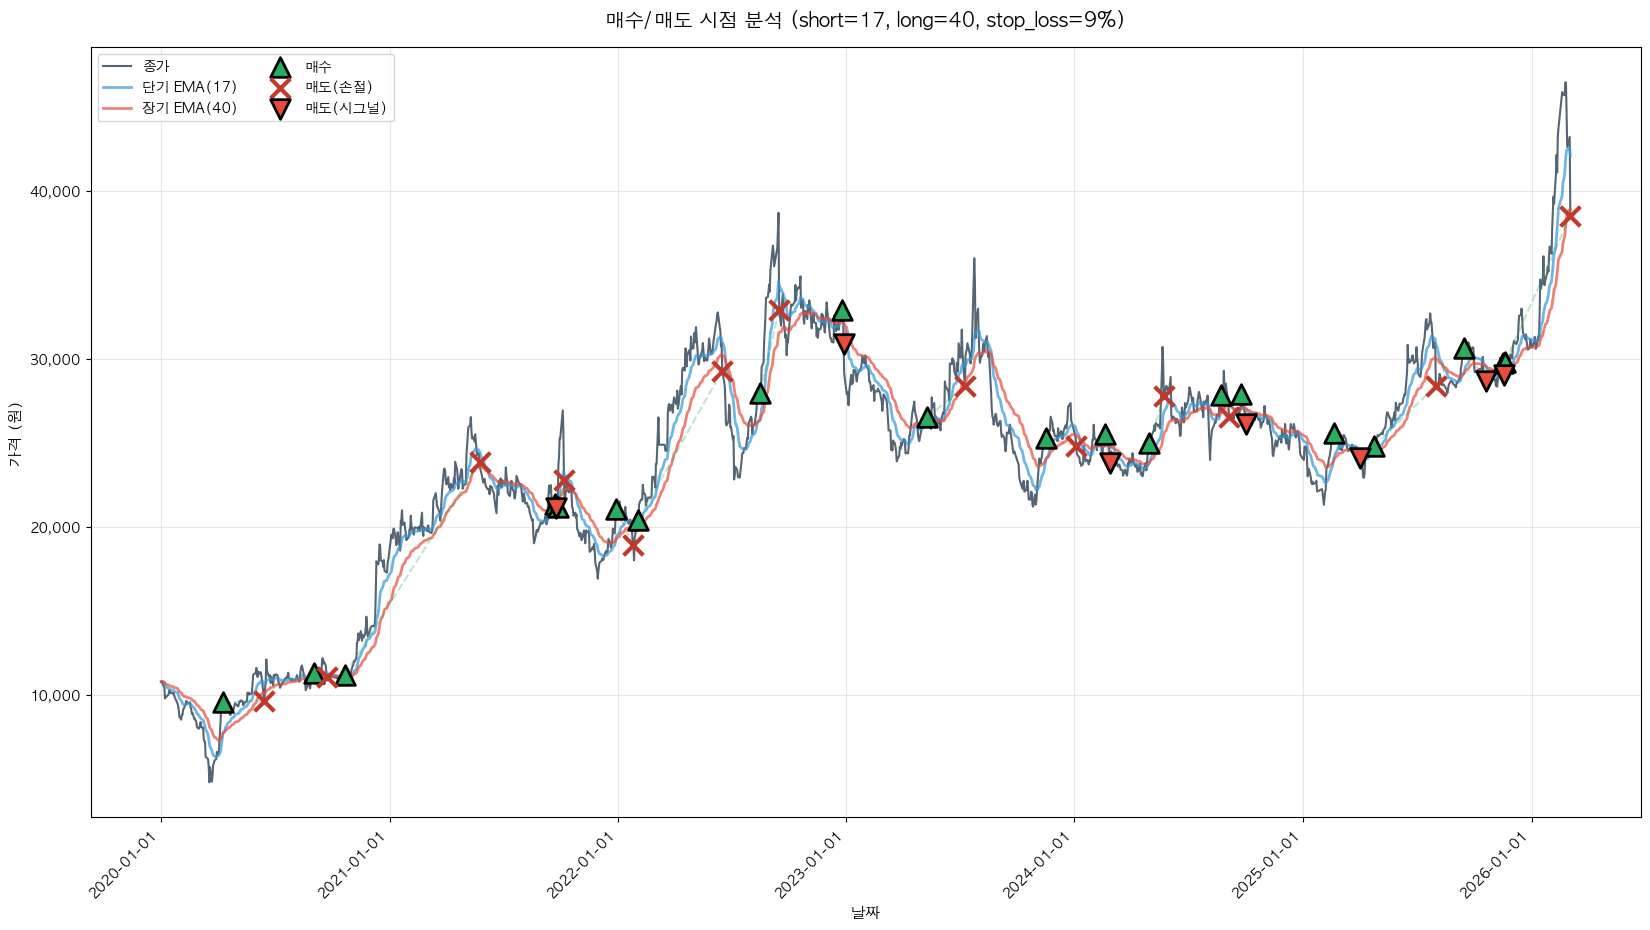Click the buy triangle just before 2023-01-01

[842, 311]
